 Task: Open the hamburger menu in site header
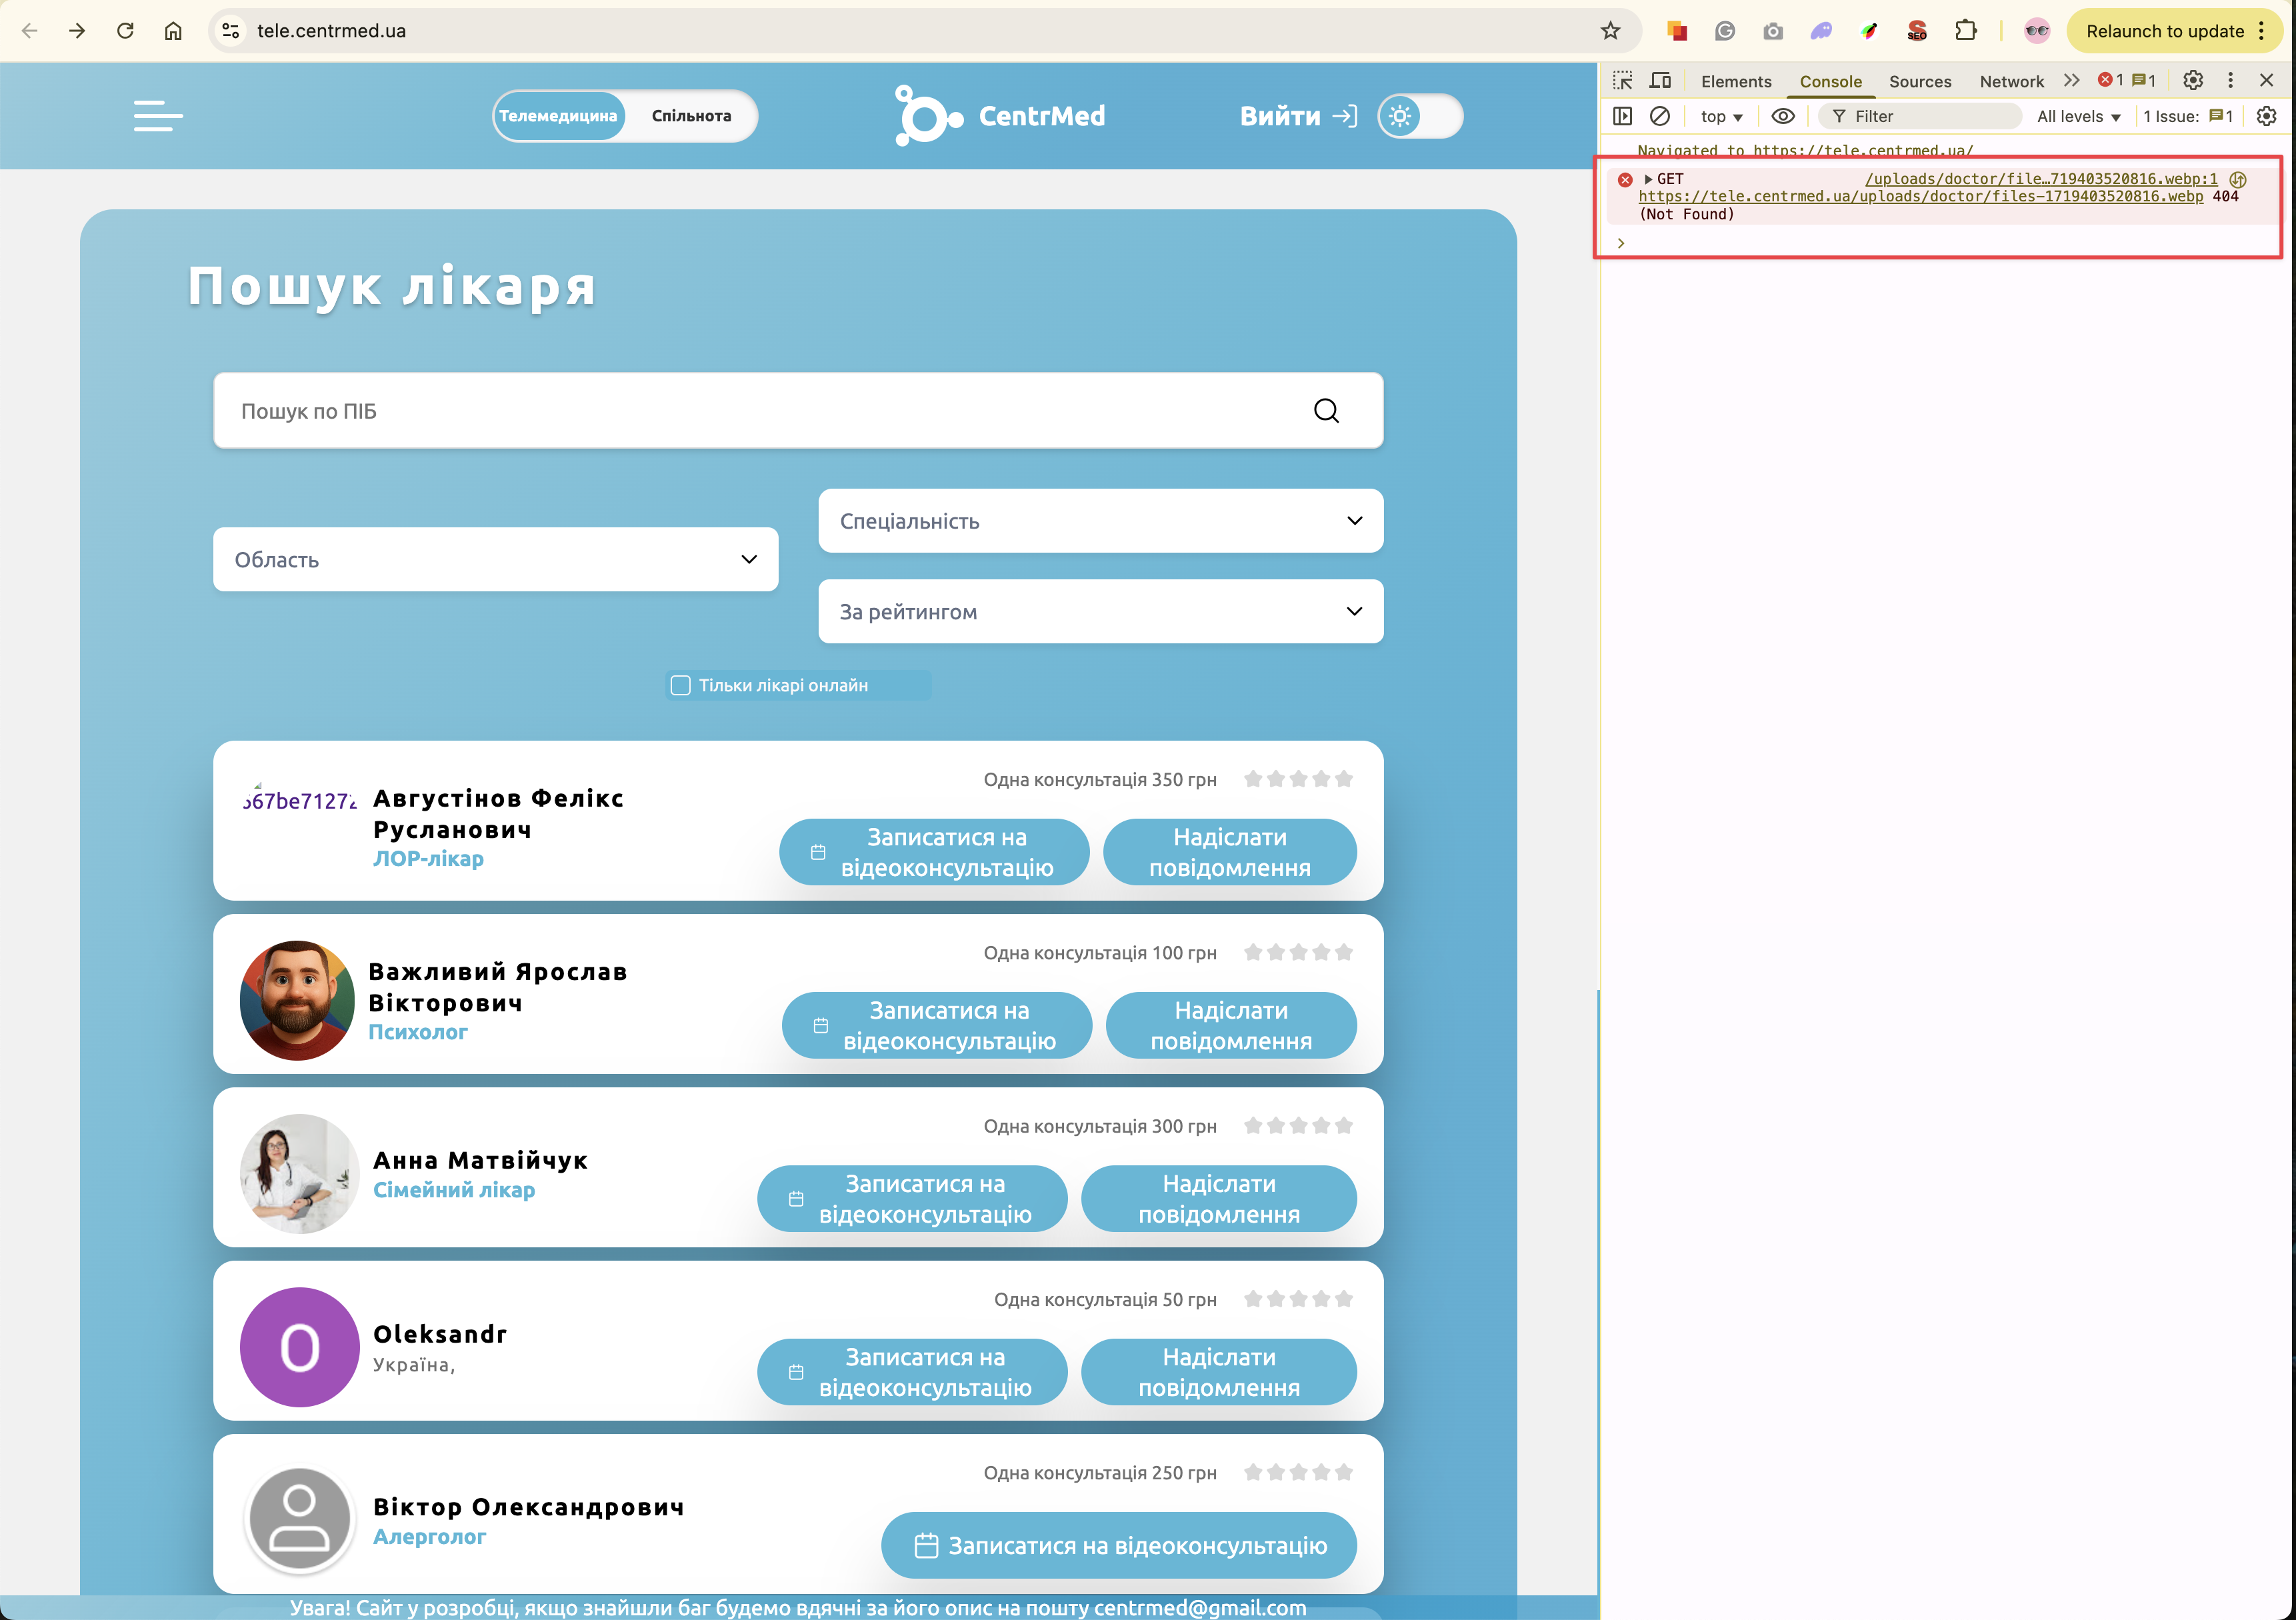click(158, 116)
